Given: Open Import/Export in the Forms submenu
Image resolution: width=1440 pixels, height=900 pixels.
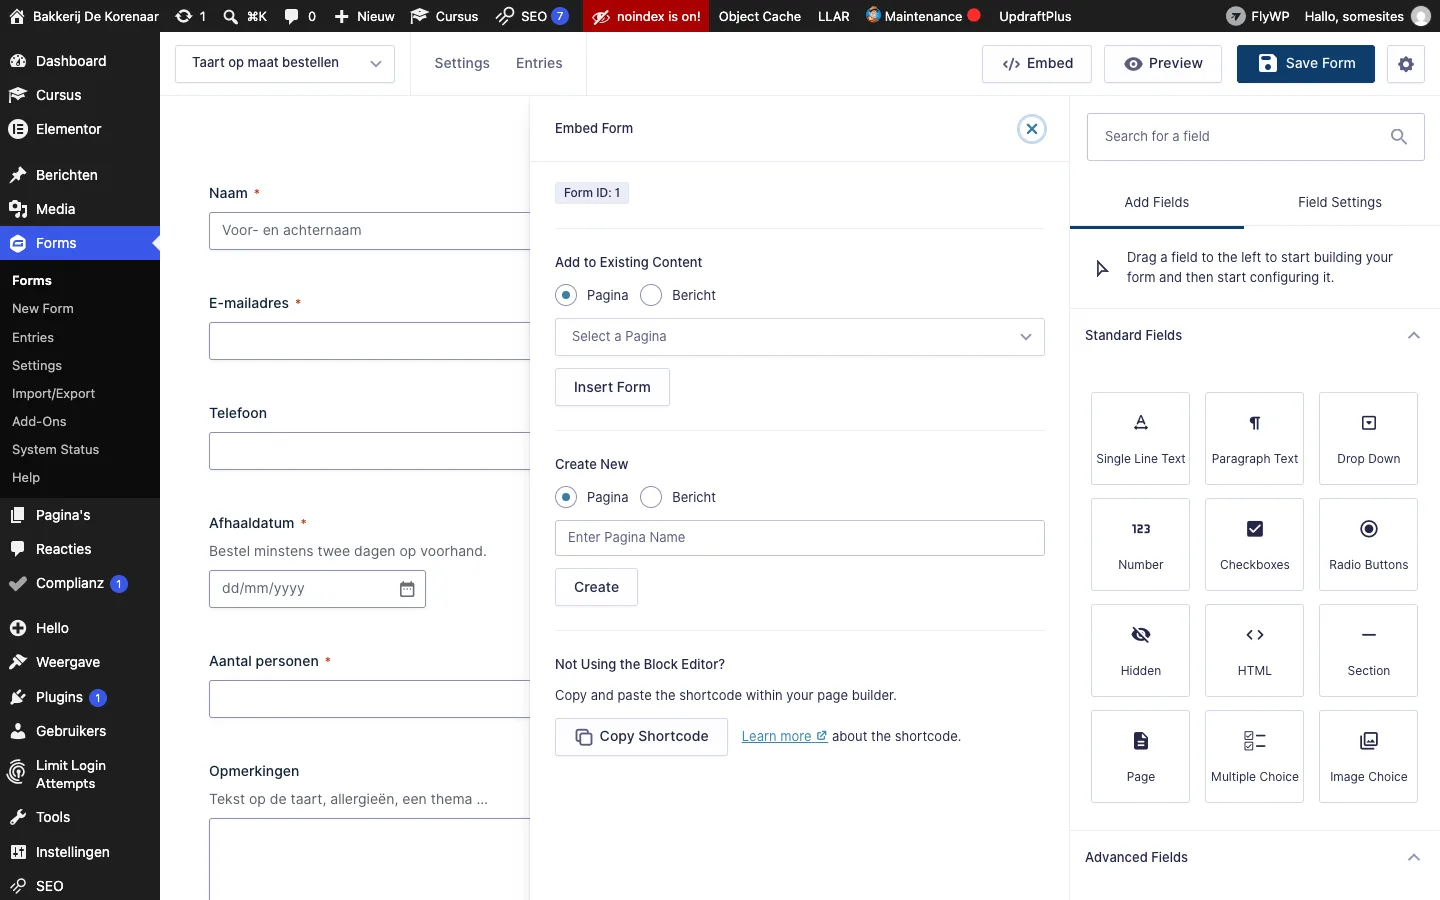Looking at the screenshot, I should click(x=54, y=394).
